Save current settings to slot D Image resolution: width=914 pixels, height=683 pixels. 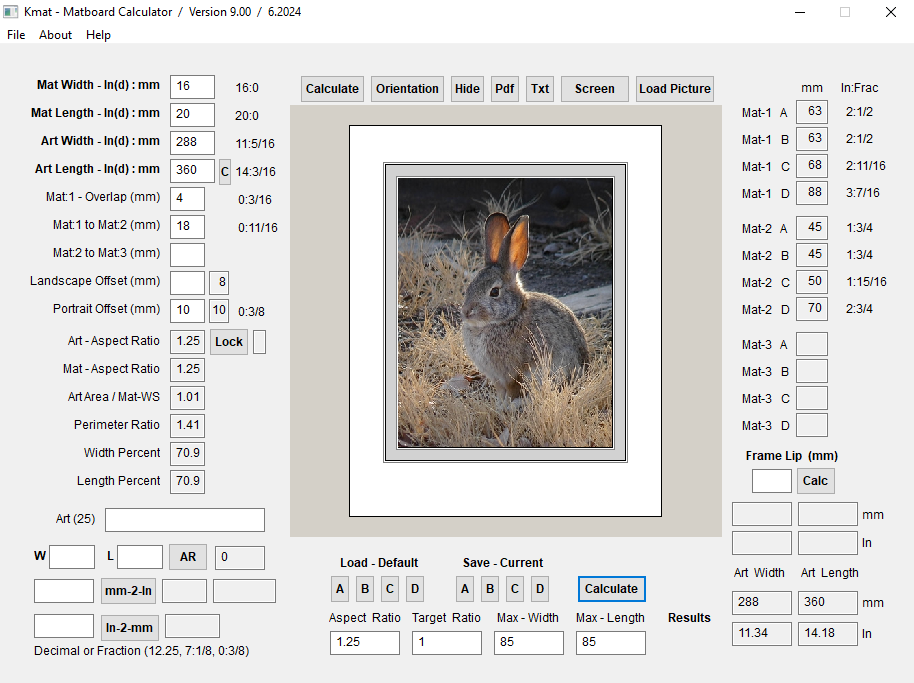click(x=539, y=589)
